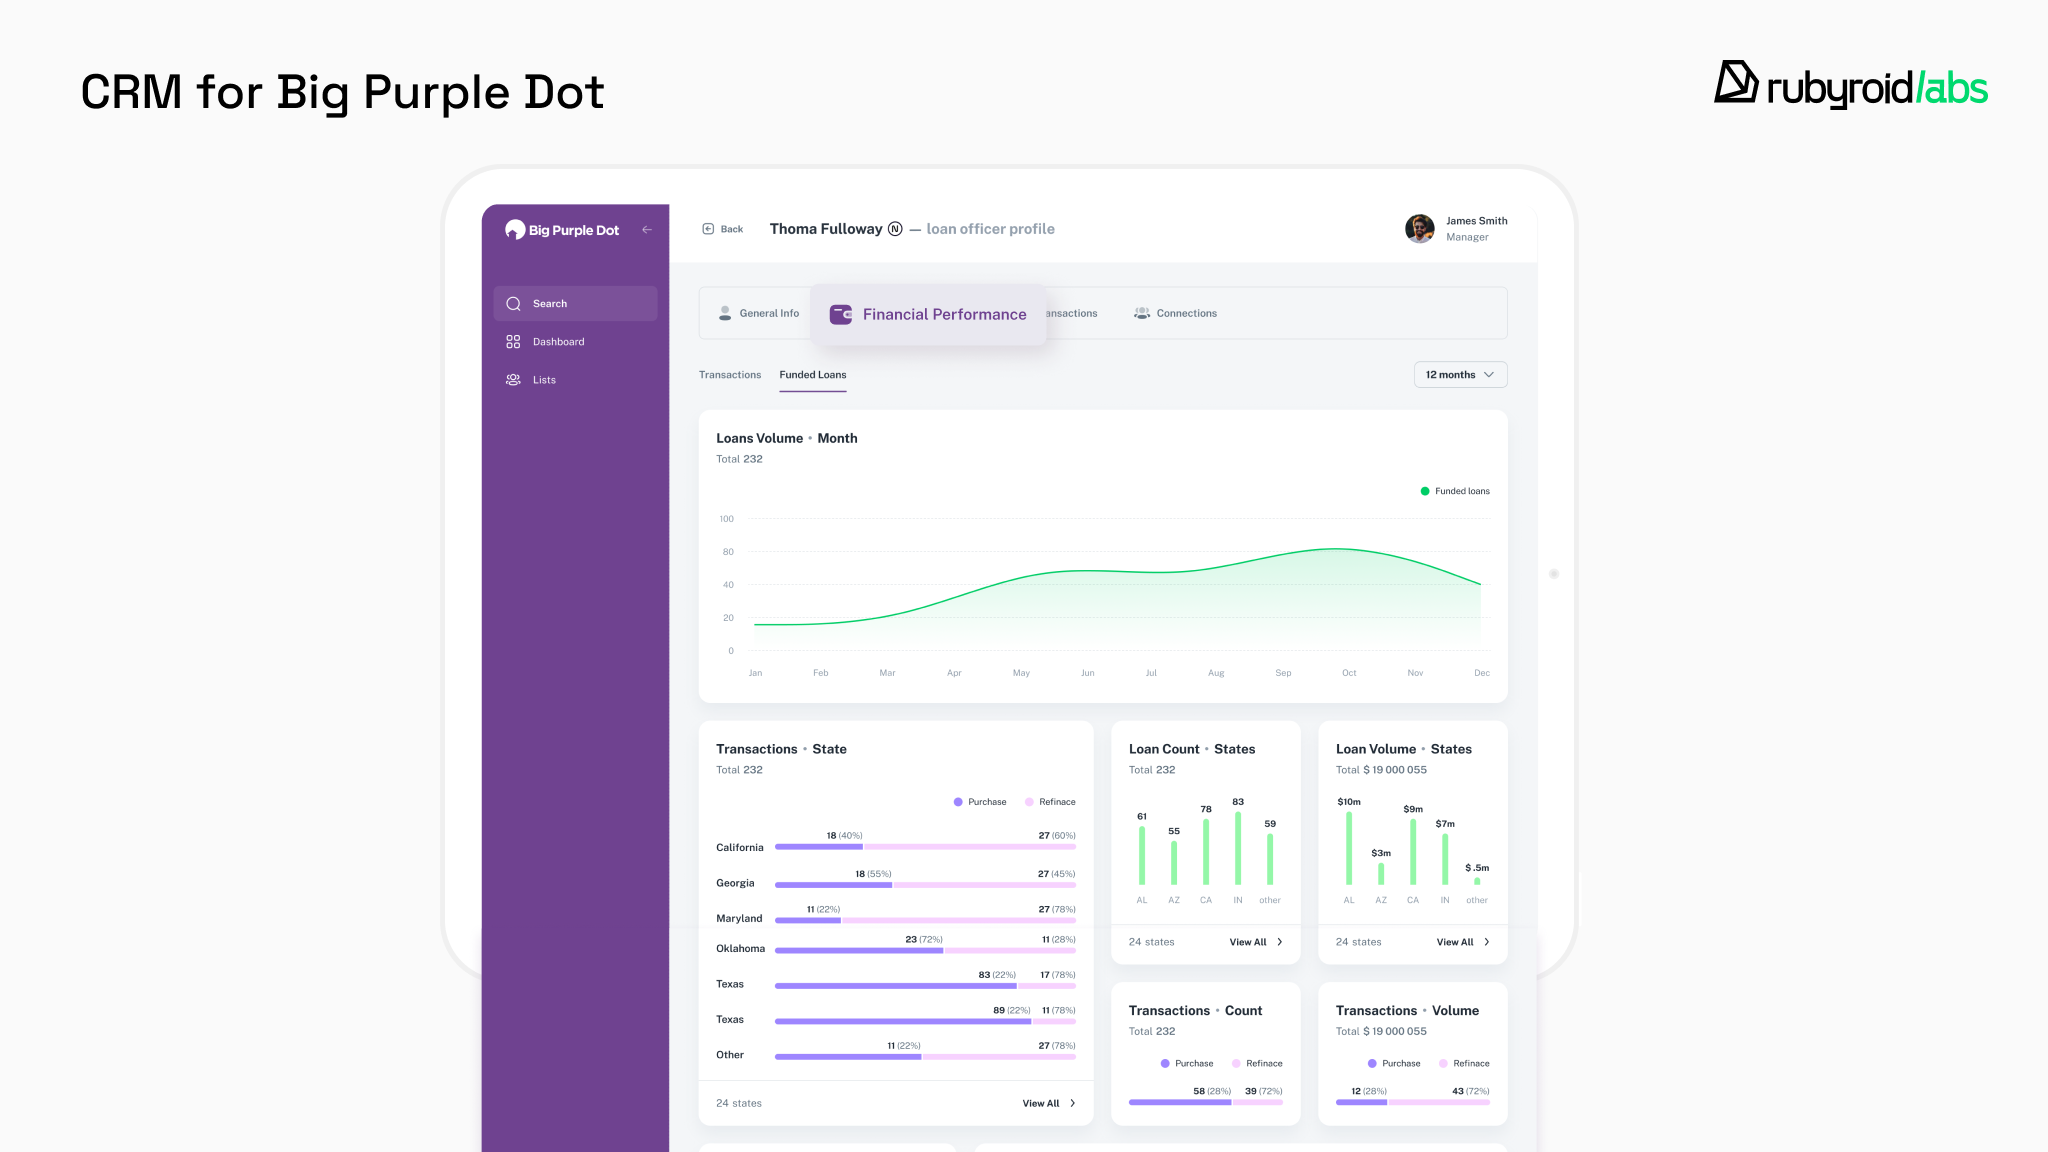Switch to the General Info tab

coord(759,313)
